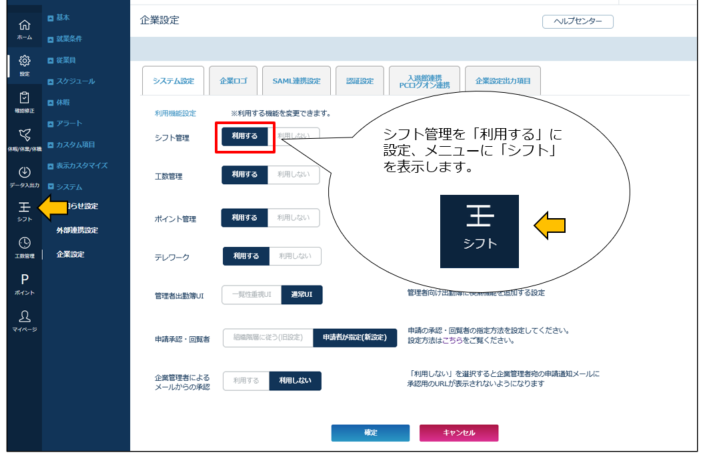Viewport: 705px width, 459px height.
Task: Click the ※利用する機能を変更できます note
Action: tap(281, 113)
